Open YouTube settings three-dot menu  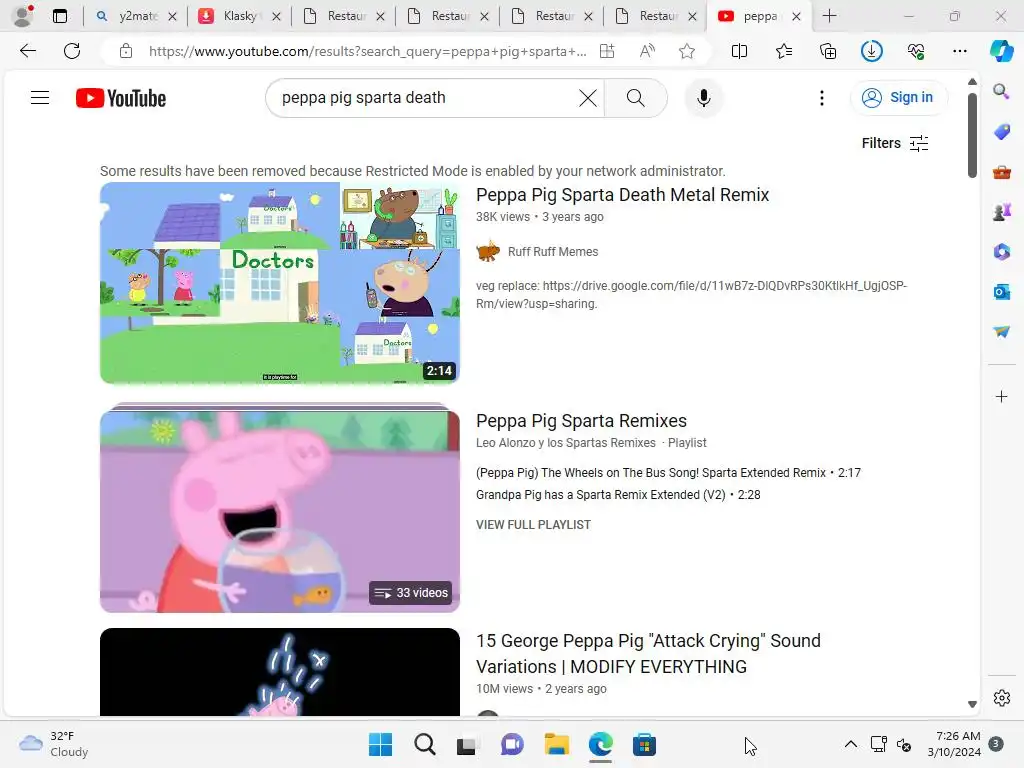[822, 98]
